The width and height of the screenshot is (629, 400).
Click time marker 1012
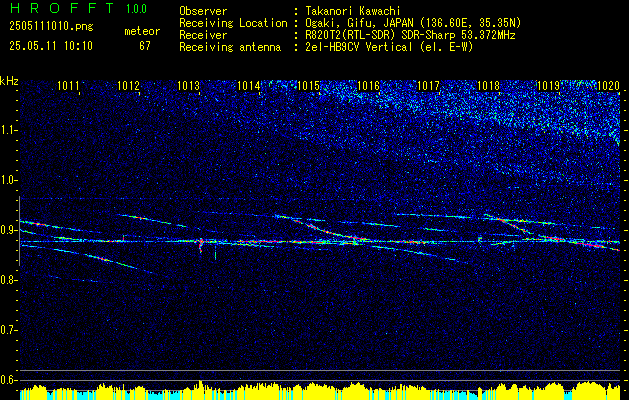(x=128, y=85)
